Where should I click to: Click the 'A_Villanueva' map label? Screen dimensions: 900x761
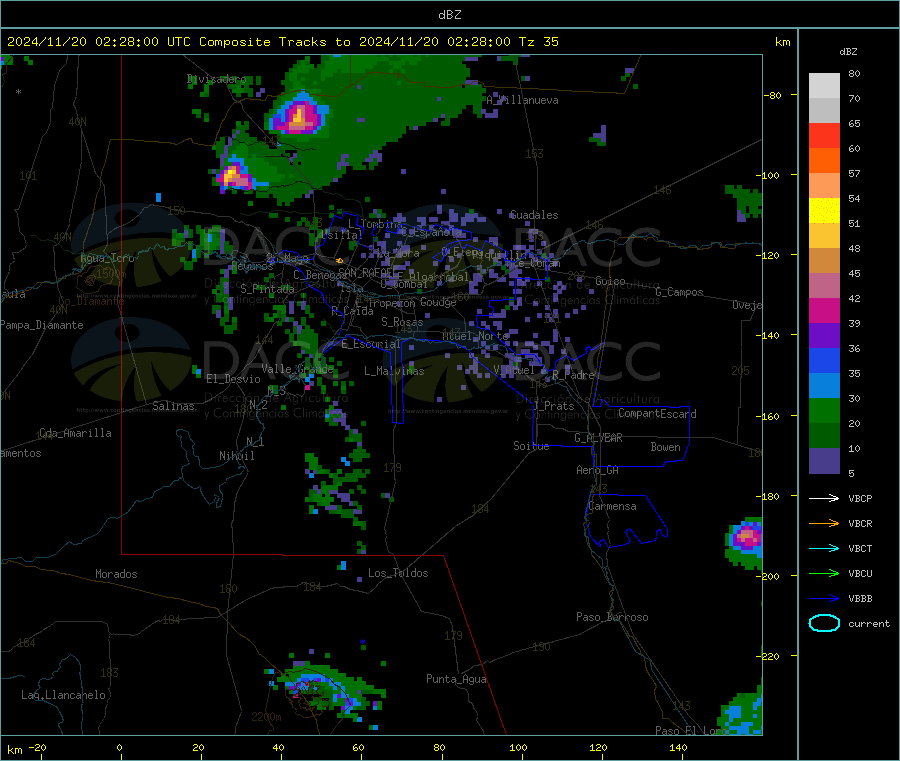tap(522, 100)
